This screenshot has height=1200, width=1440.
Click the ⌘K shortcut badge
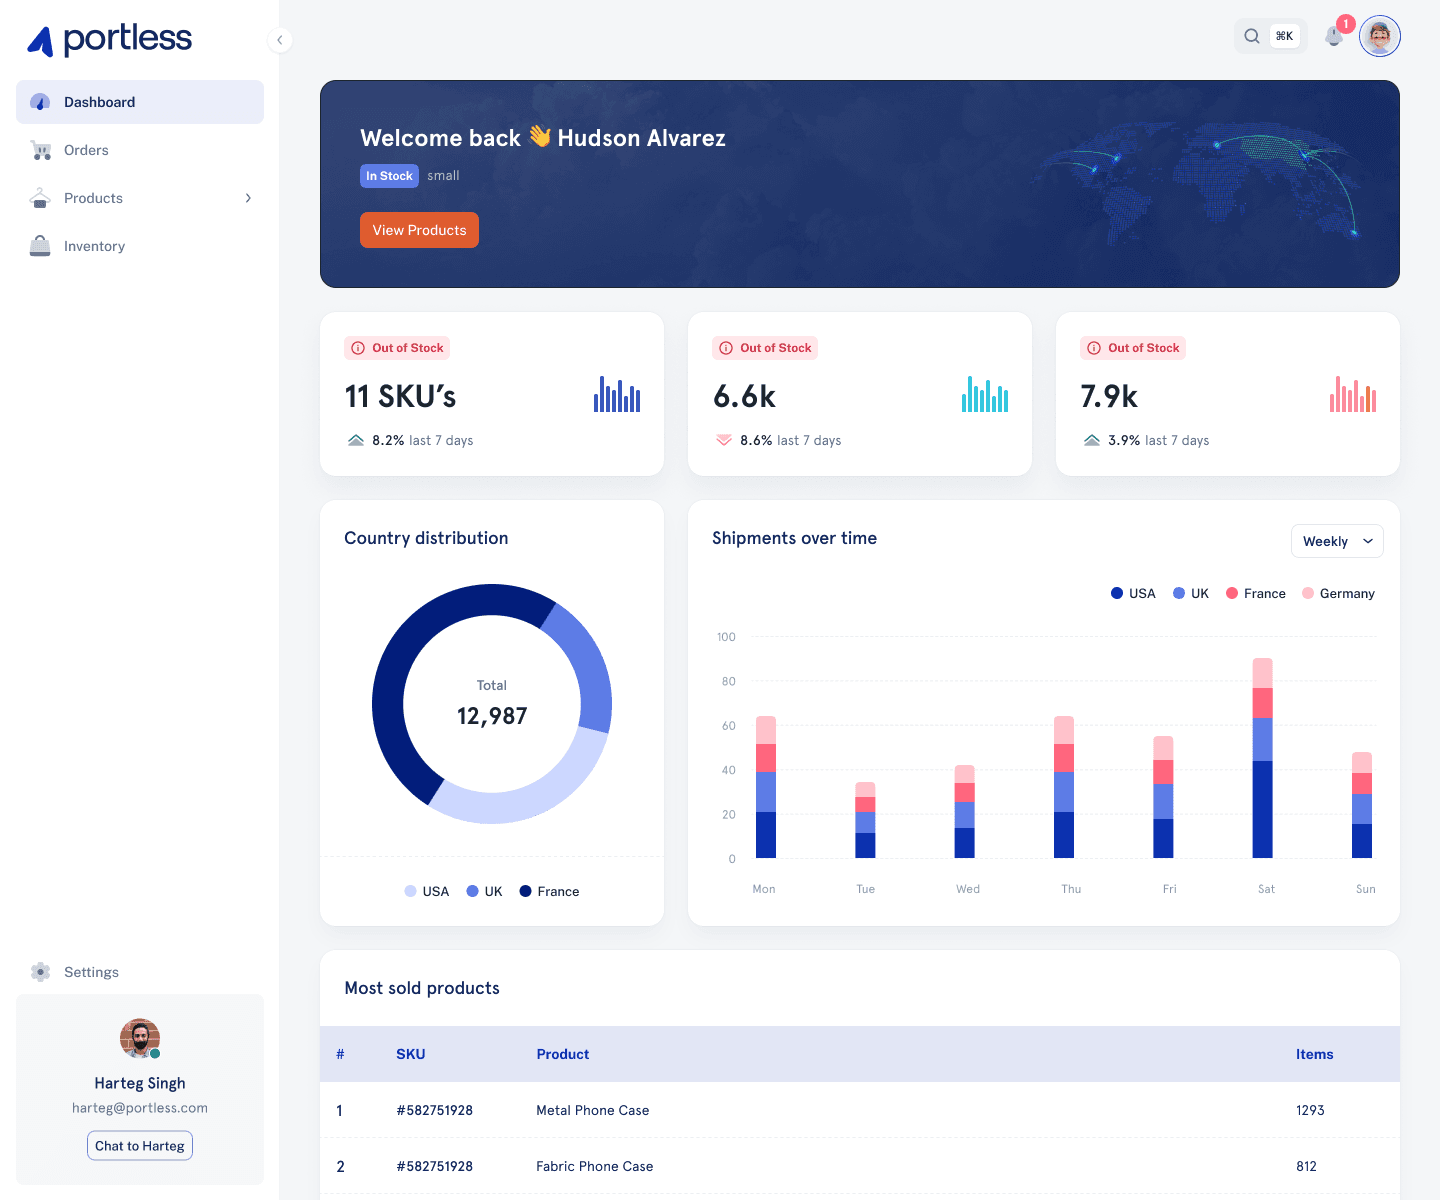click(1285, 36)
